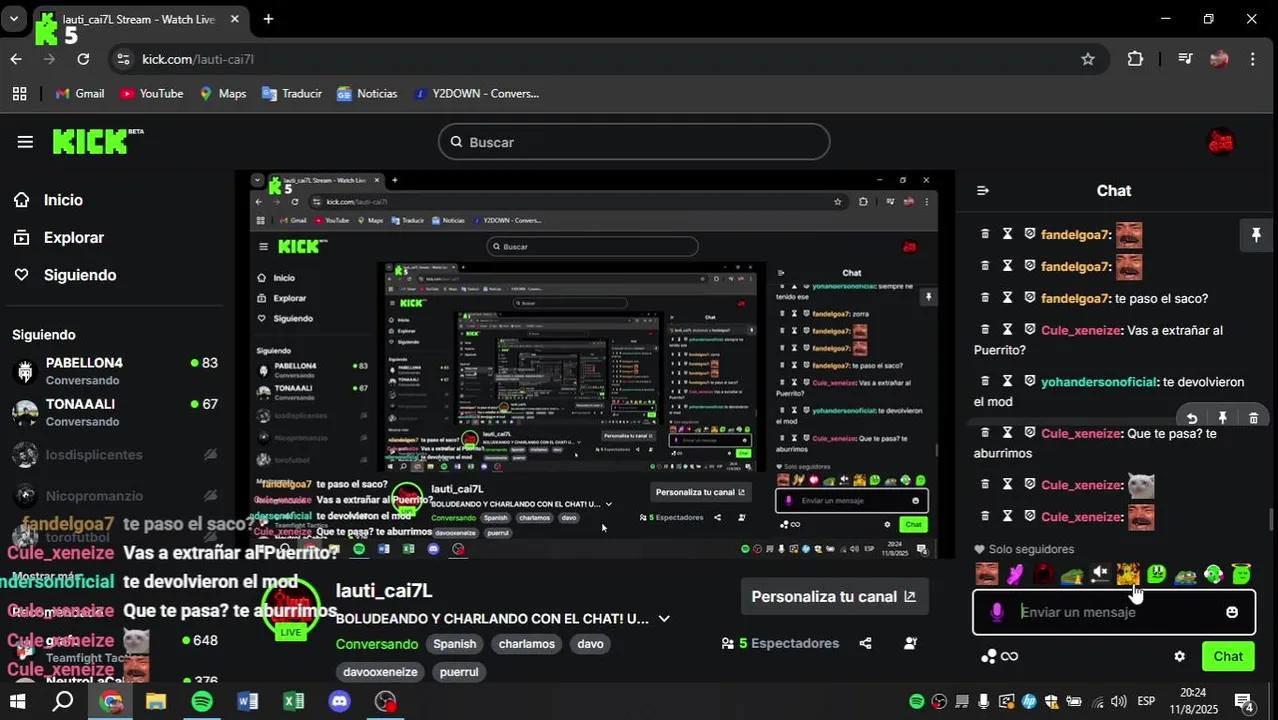Toggle notifications for losdisplicentes channel
This screenshot has width=1278, height=720.
[x=210, y=455]
